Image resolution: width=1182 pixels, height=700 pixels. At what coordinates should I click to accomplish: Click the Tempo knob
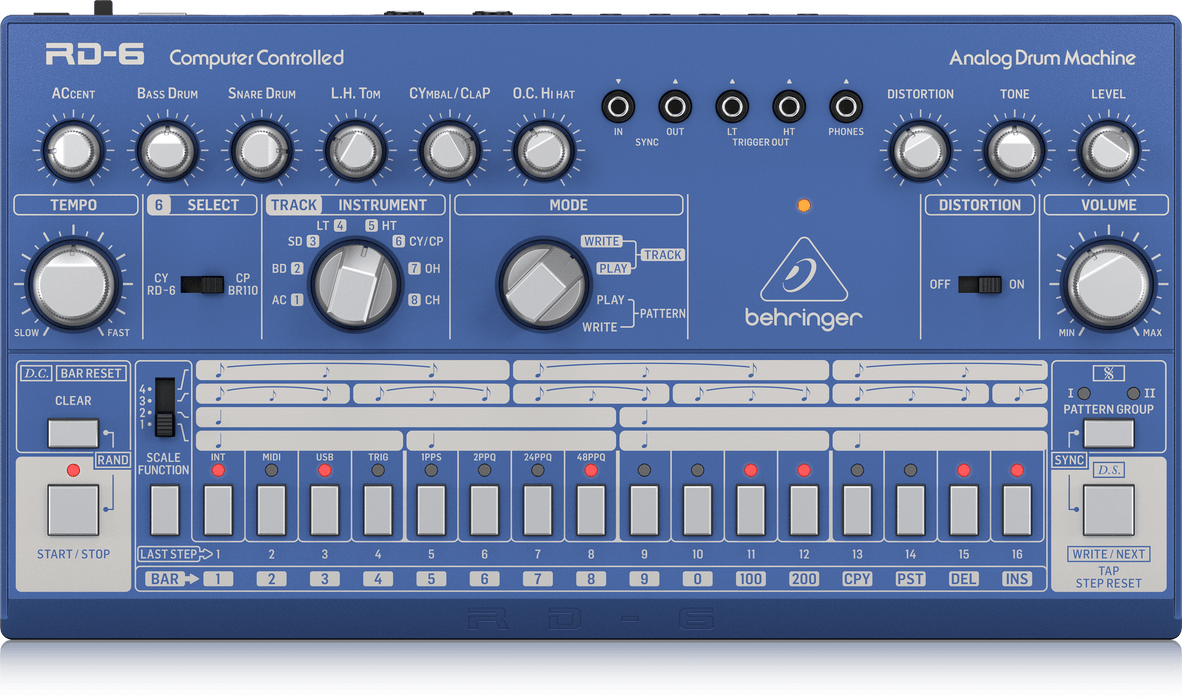click(73, 282)
